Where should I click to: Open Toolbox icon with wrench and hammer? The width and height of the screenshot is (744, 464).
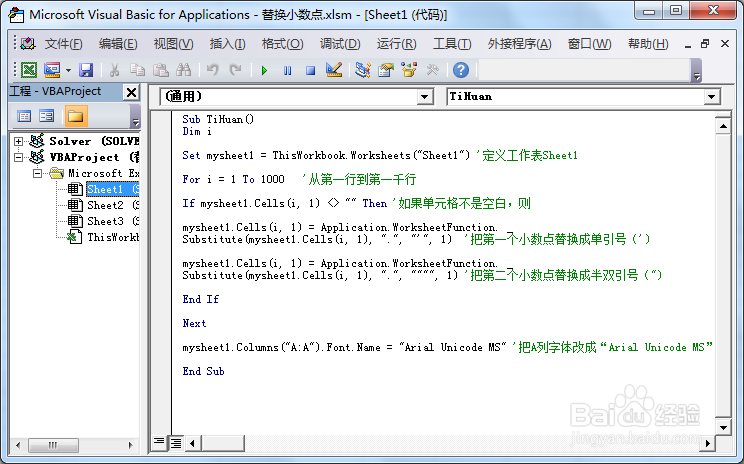point(432,70)
